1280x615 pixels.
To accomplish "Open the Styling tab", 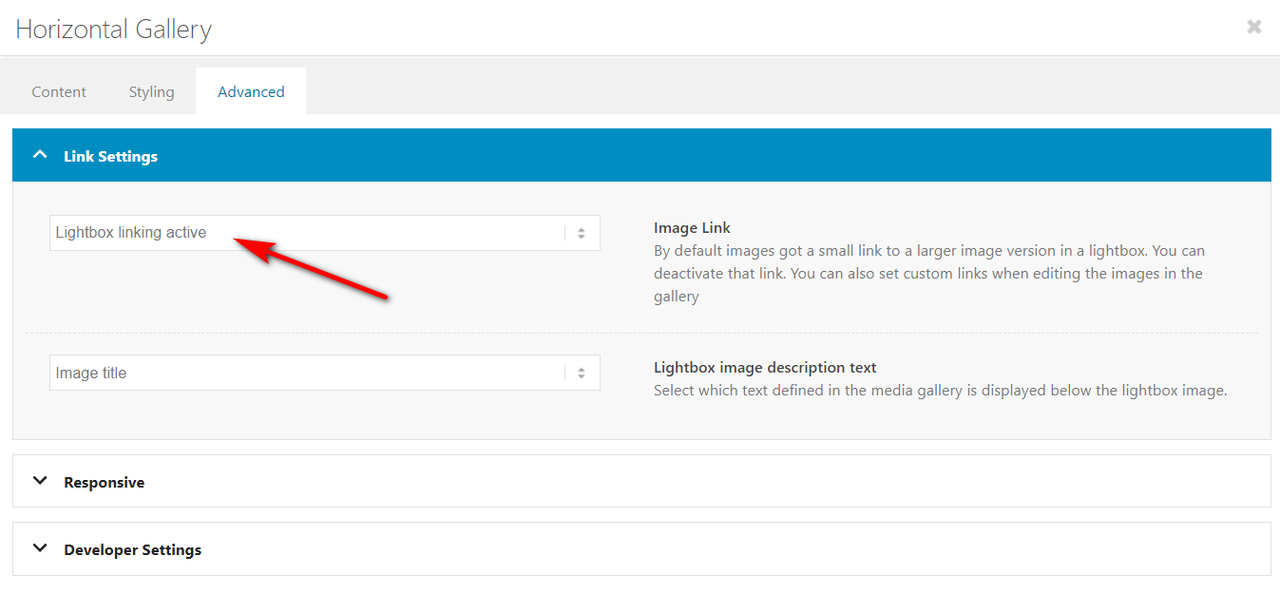I will coord(151,91).
